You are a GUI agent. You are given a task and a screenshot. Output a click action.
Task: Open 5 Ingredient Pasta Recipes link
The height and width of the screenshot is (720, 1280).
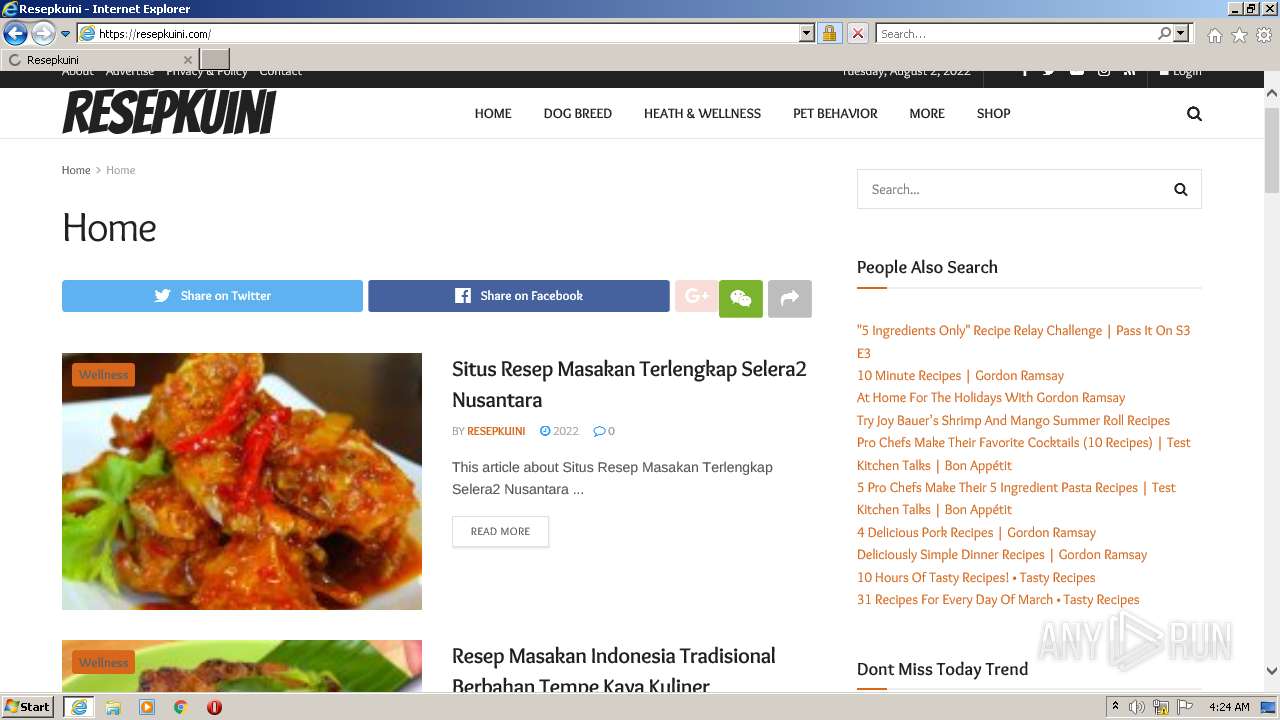pos(1016,499)
